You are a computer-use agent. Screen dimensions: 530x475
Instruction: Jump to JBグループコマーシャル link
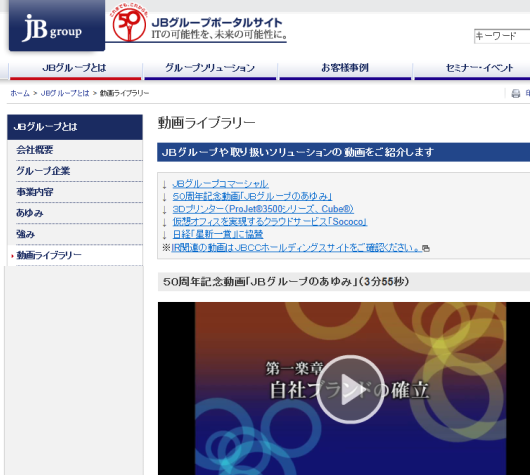tap(220, 184)
